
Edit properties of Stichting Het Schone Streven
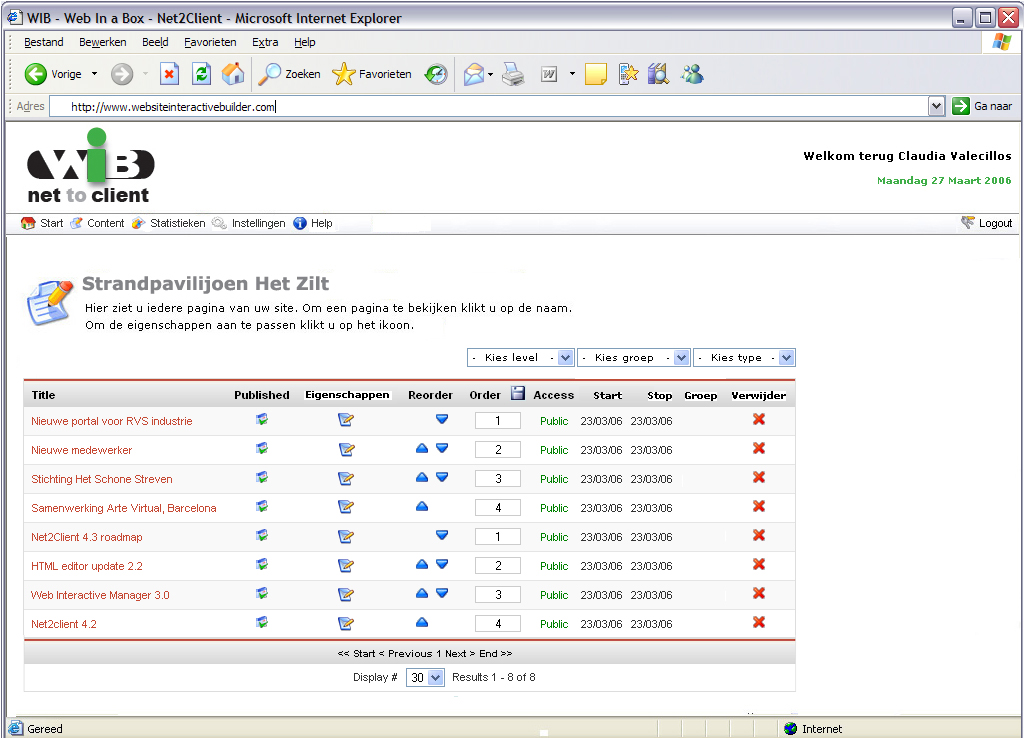click(346, 478)
